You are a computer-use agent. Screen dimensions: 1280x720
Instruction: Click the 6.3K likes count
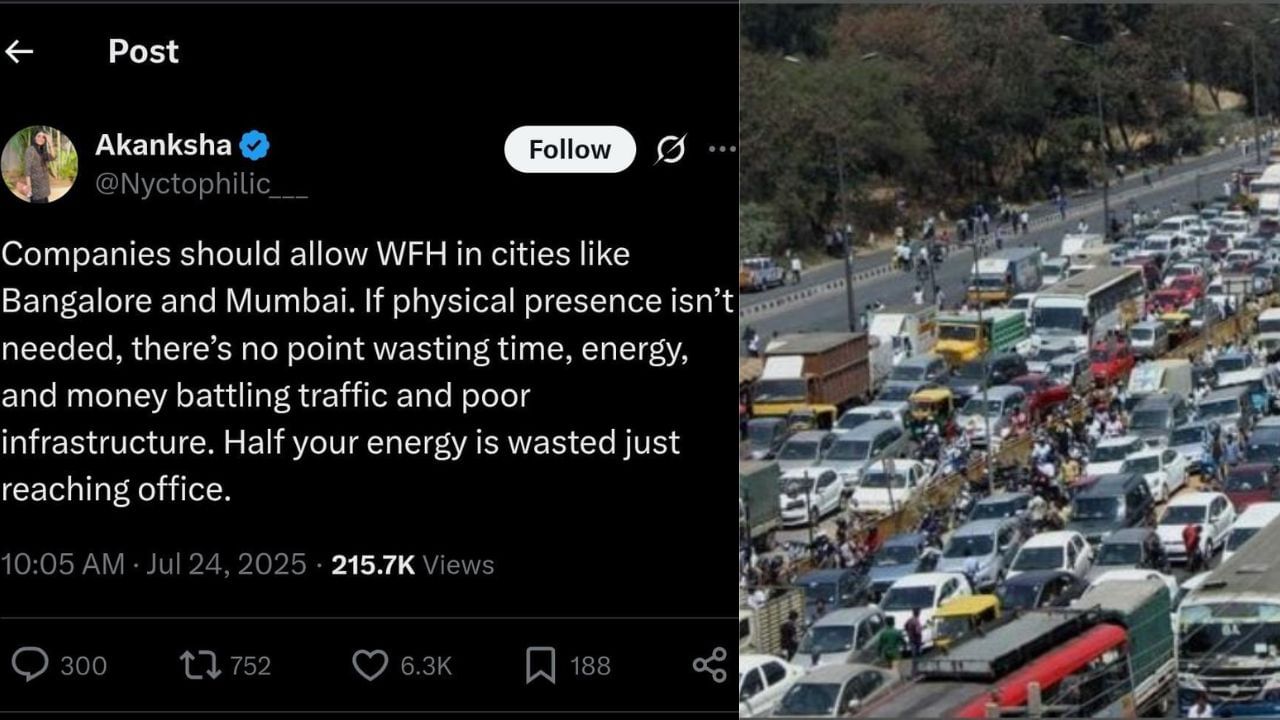pos(426,666)
